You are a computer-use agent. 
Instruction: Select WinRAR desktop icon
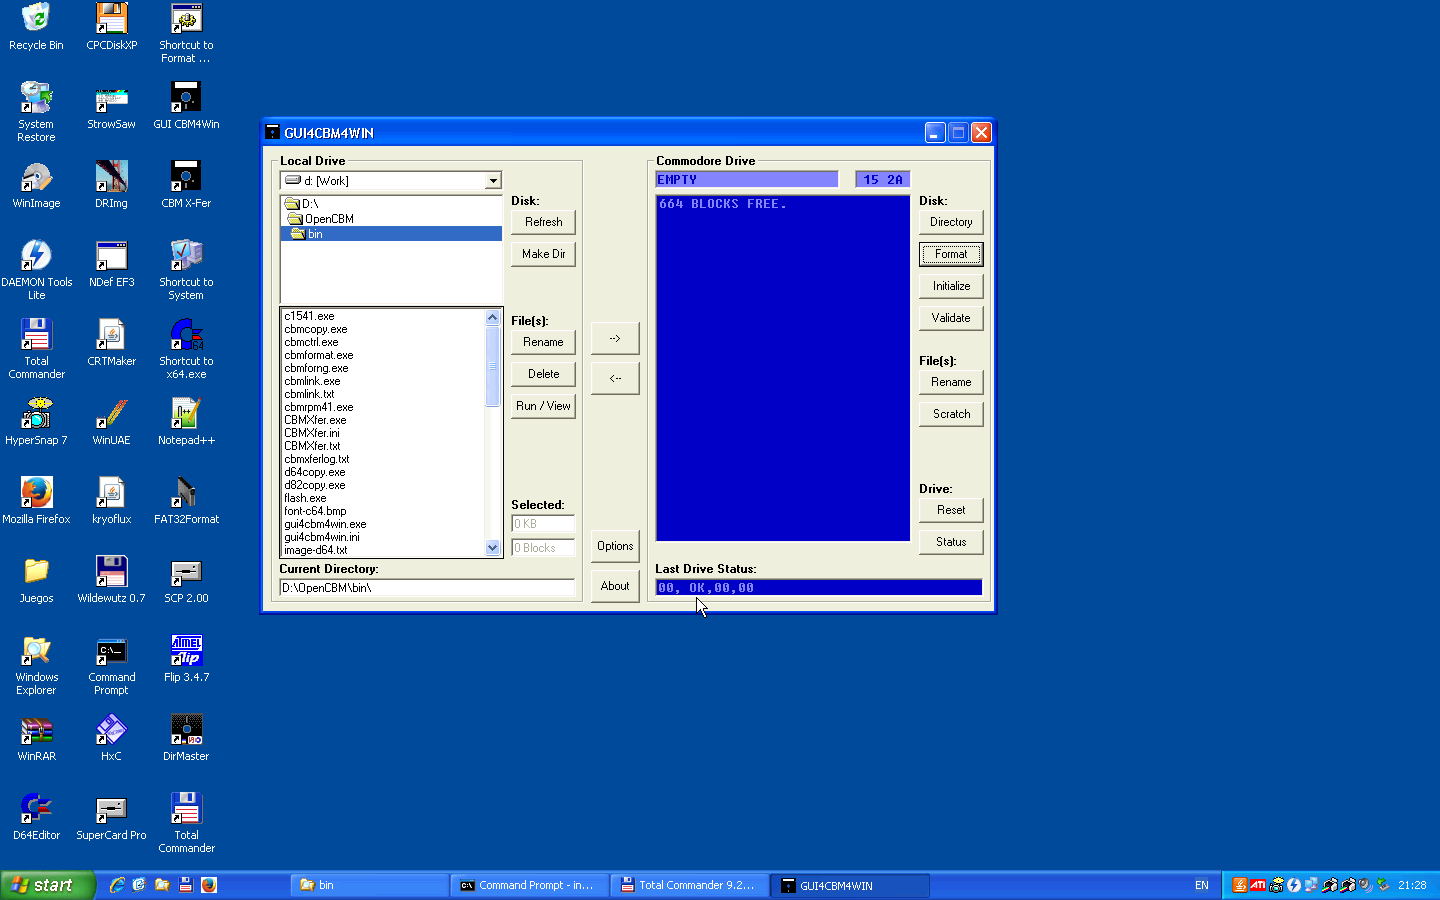tap(36, 738)
